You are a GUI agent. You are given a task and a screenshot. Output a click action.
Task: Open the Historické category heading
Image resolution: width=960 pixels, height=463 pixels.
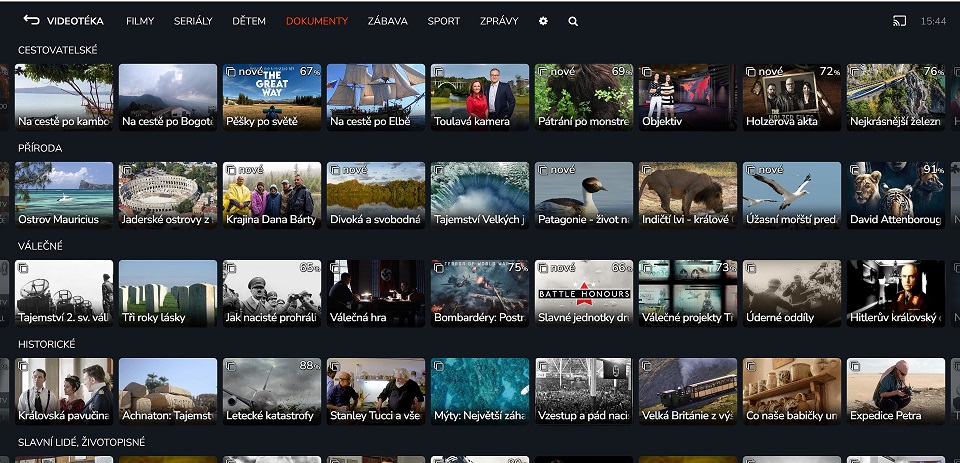47,344
